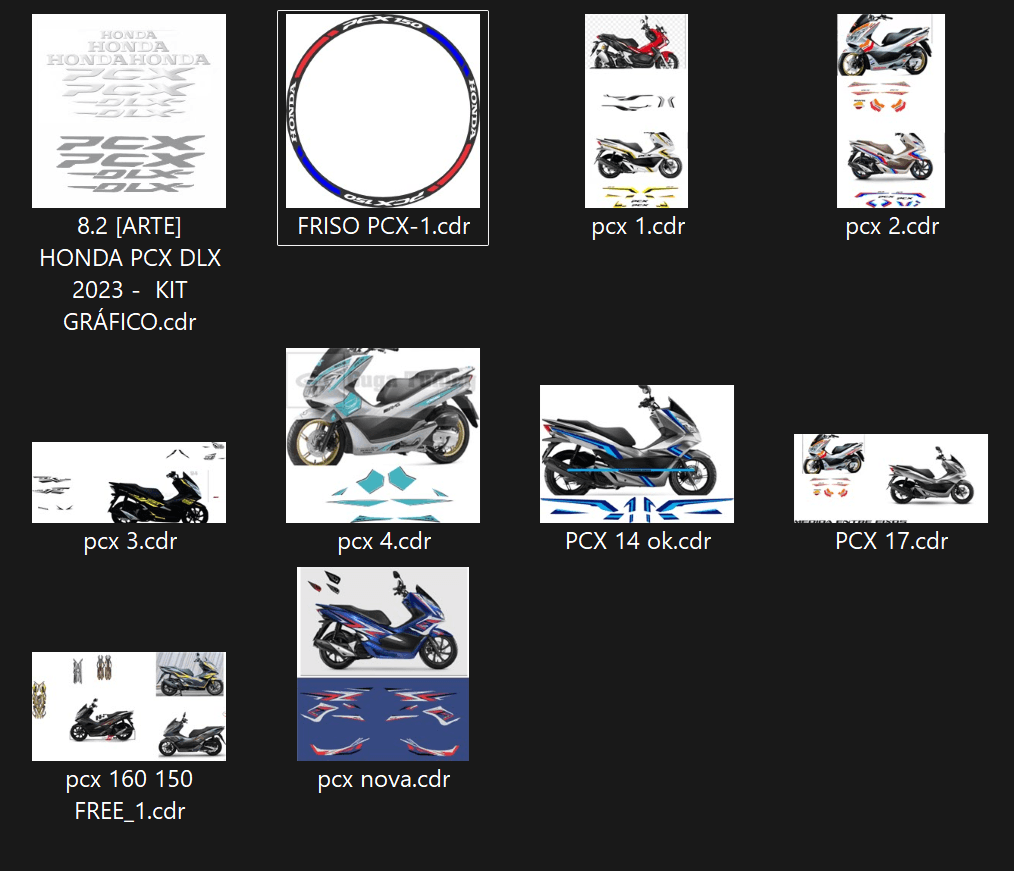Select the pcx nova.cdr blue scooter thumbnail
The image size is (1014, 871).
click(x=383, y=664)
